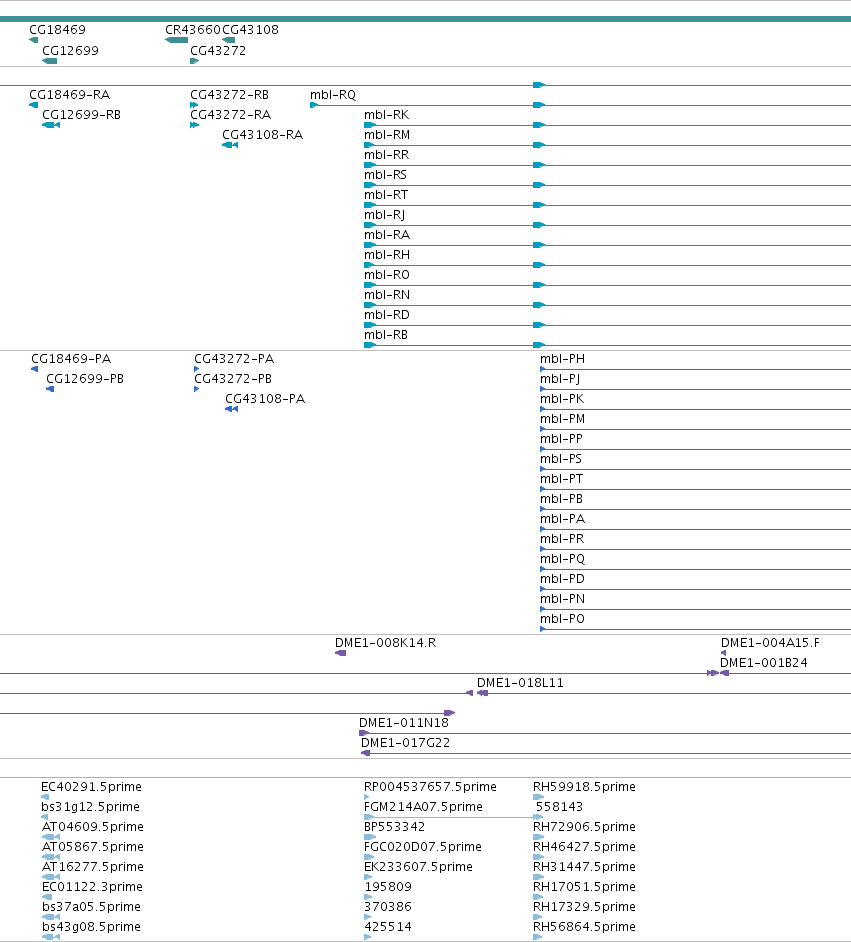This screenshot has height=942, width=851.
Task: Click the bs43g08.5prime EST label
Action: (91, 927)
